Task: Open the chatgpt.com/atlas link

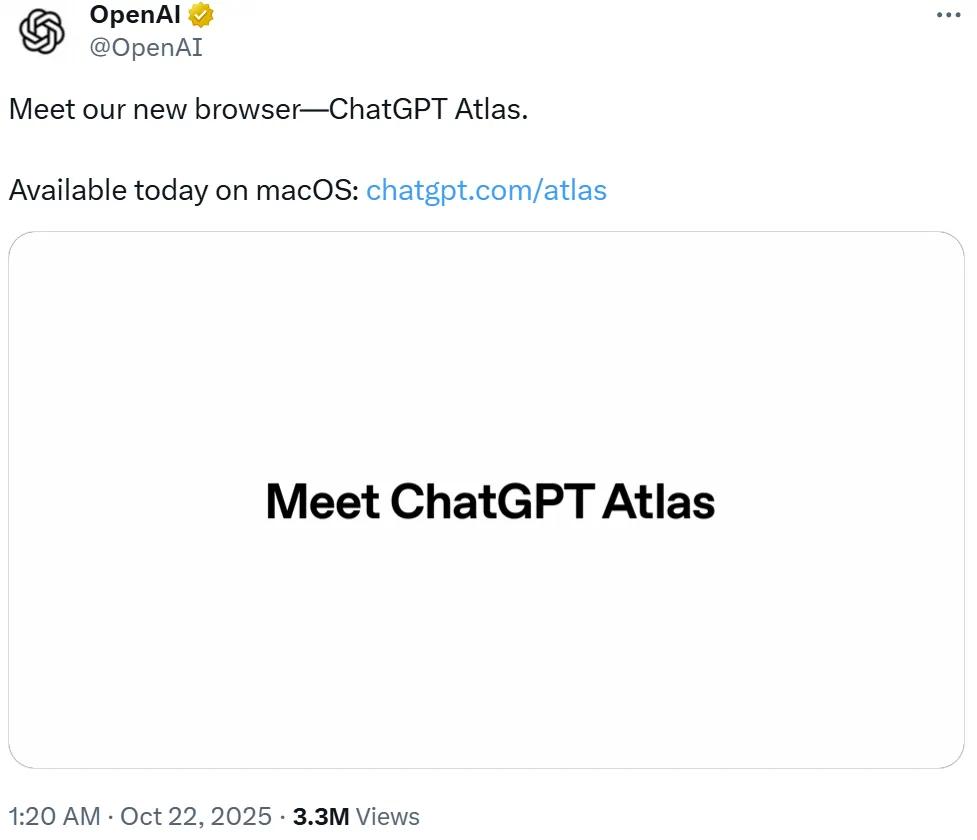Action: (x=486, y=190)
